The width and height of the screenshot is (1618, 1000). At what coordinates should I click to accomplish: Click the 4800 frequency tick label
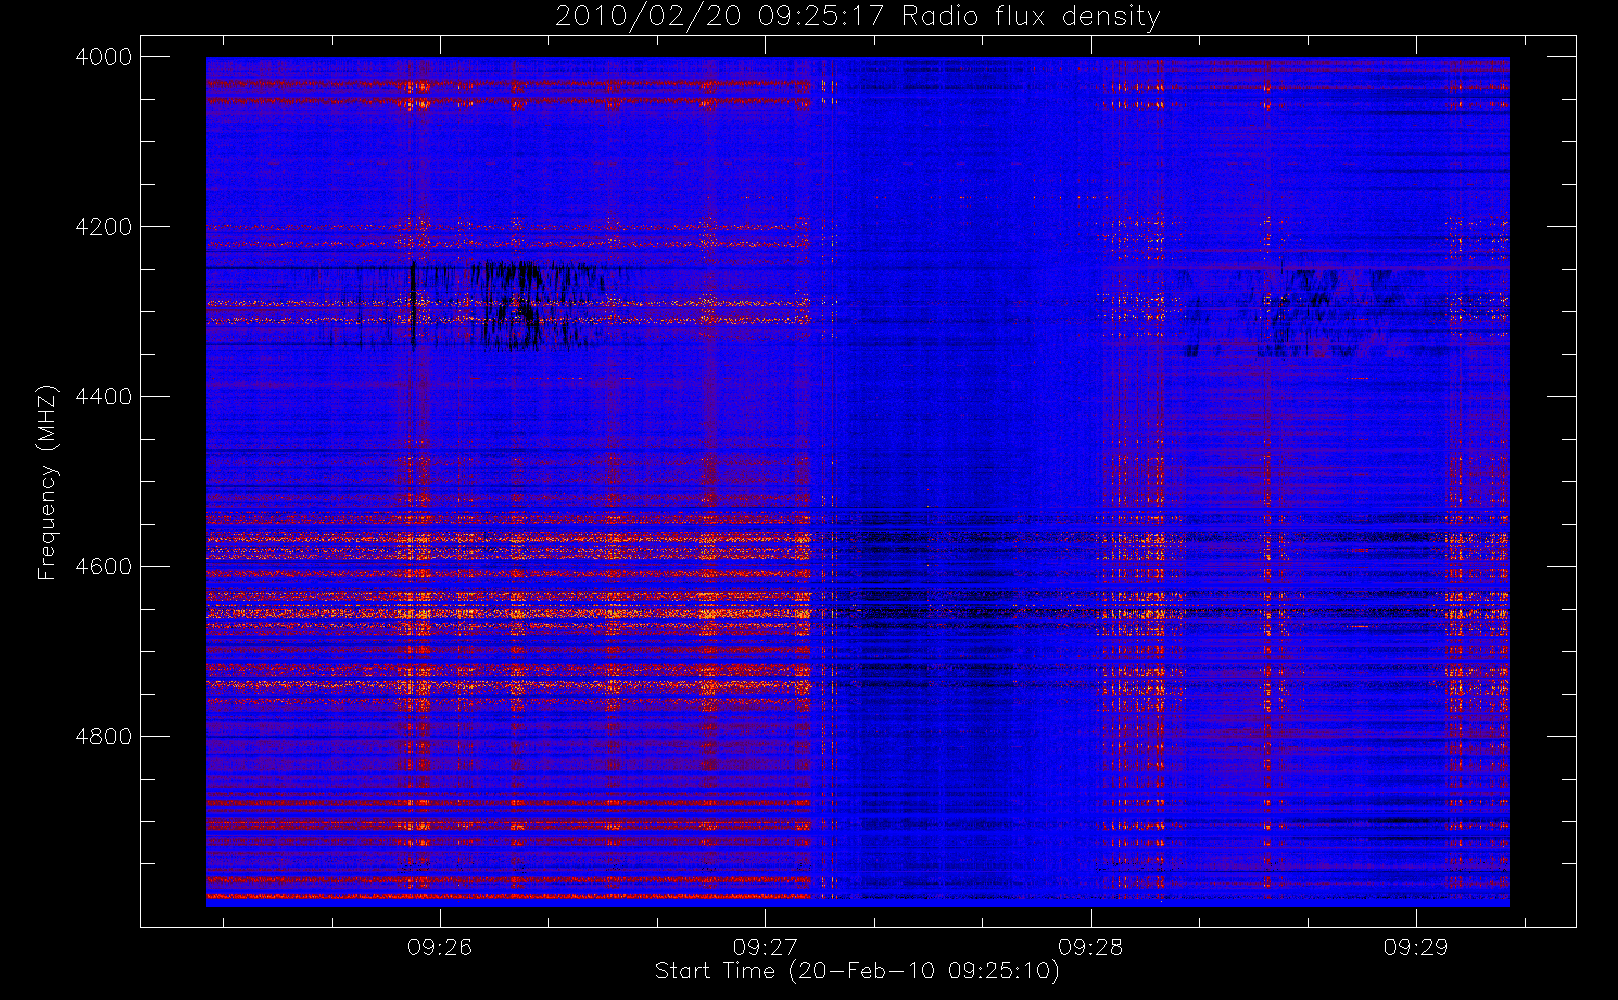click(104, 737)
